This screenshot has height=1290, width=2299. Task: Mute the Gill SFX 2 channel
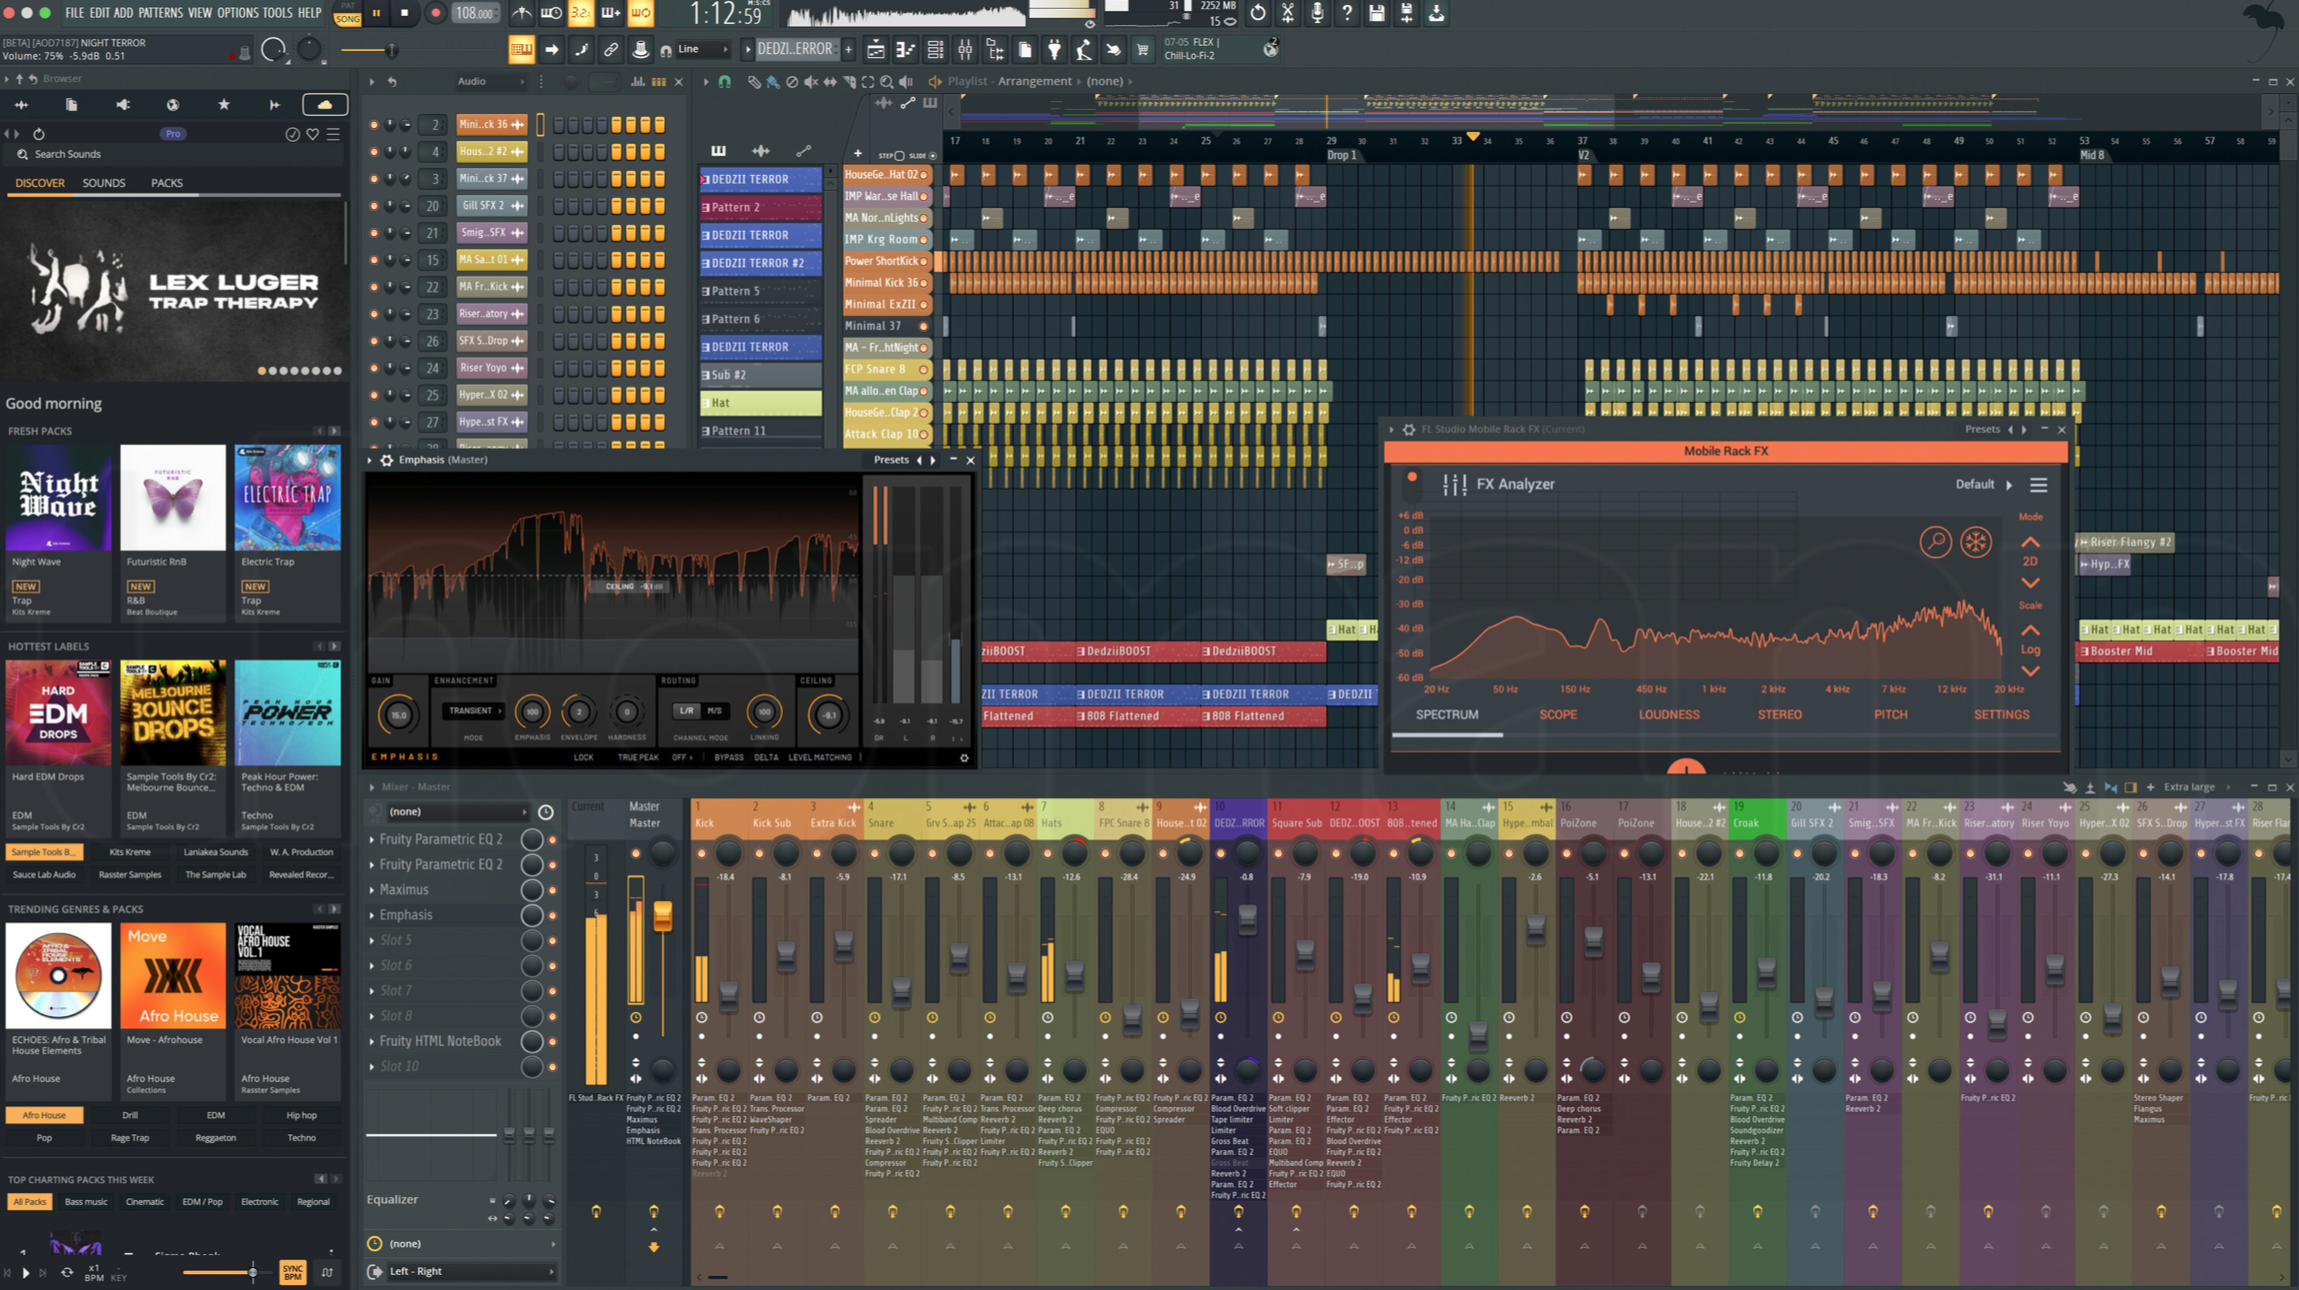pos(374,206)
